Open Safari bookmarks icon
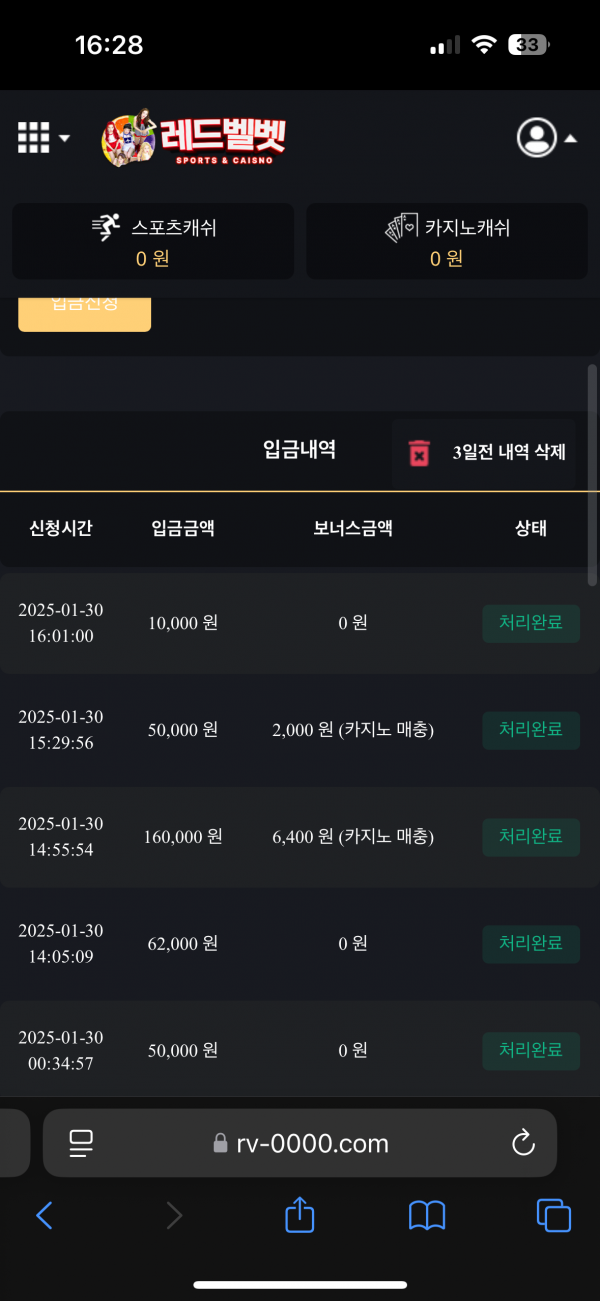Viewport: 600px width, 1301px height. 427,1215
